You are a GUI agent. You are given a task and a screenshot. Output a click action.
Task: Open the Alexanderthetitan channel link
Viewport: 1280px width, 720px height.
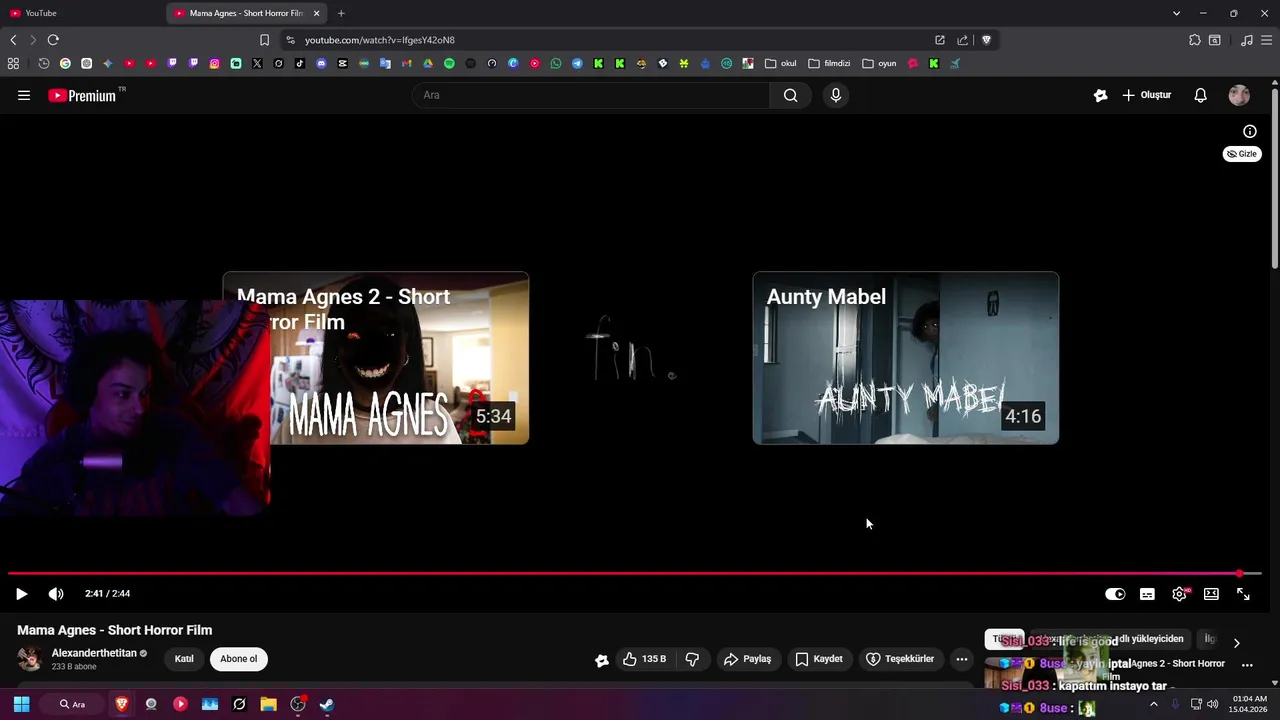(x=94, y=653)
